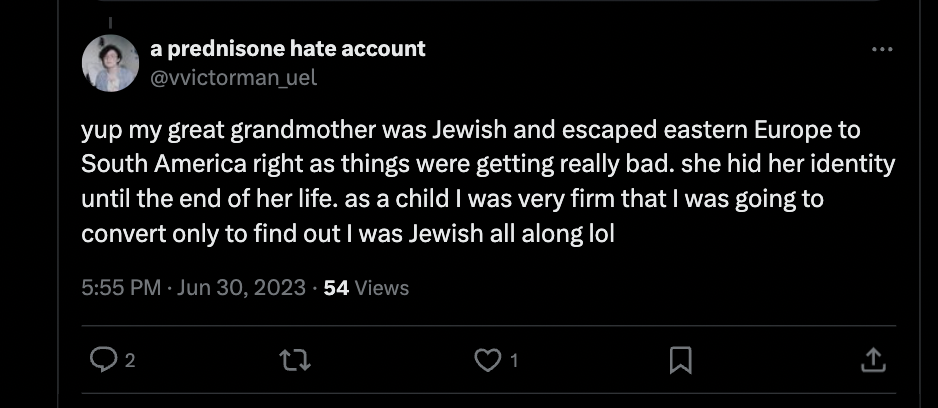Click the @vvictorman_uel handle
The image size is (938, 408).
[233, 77]
